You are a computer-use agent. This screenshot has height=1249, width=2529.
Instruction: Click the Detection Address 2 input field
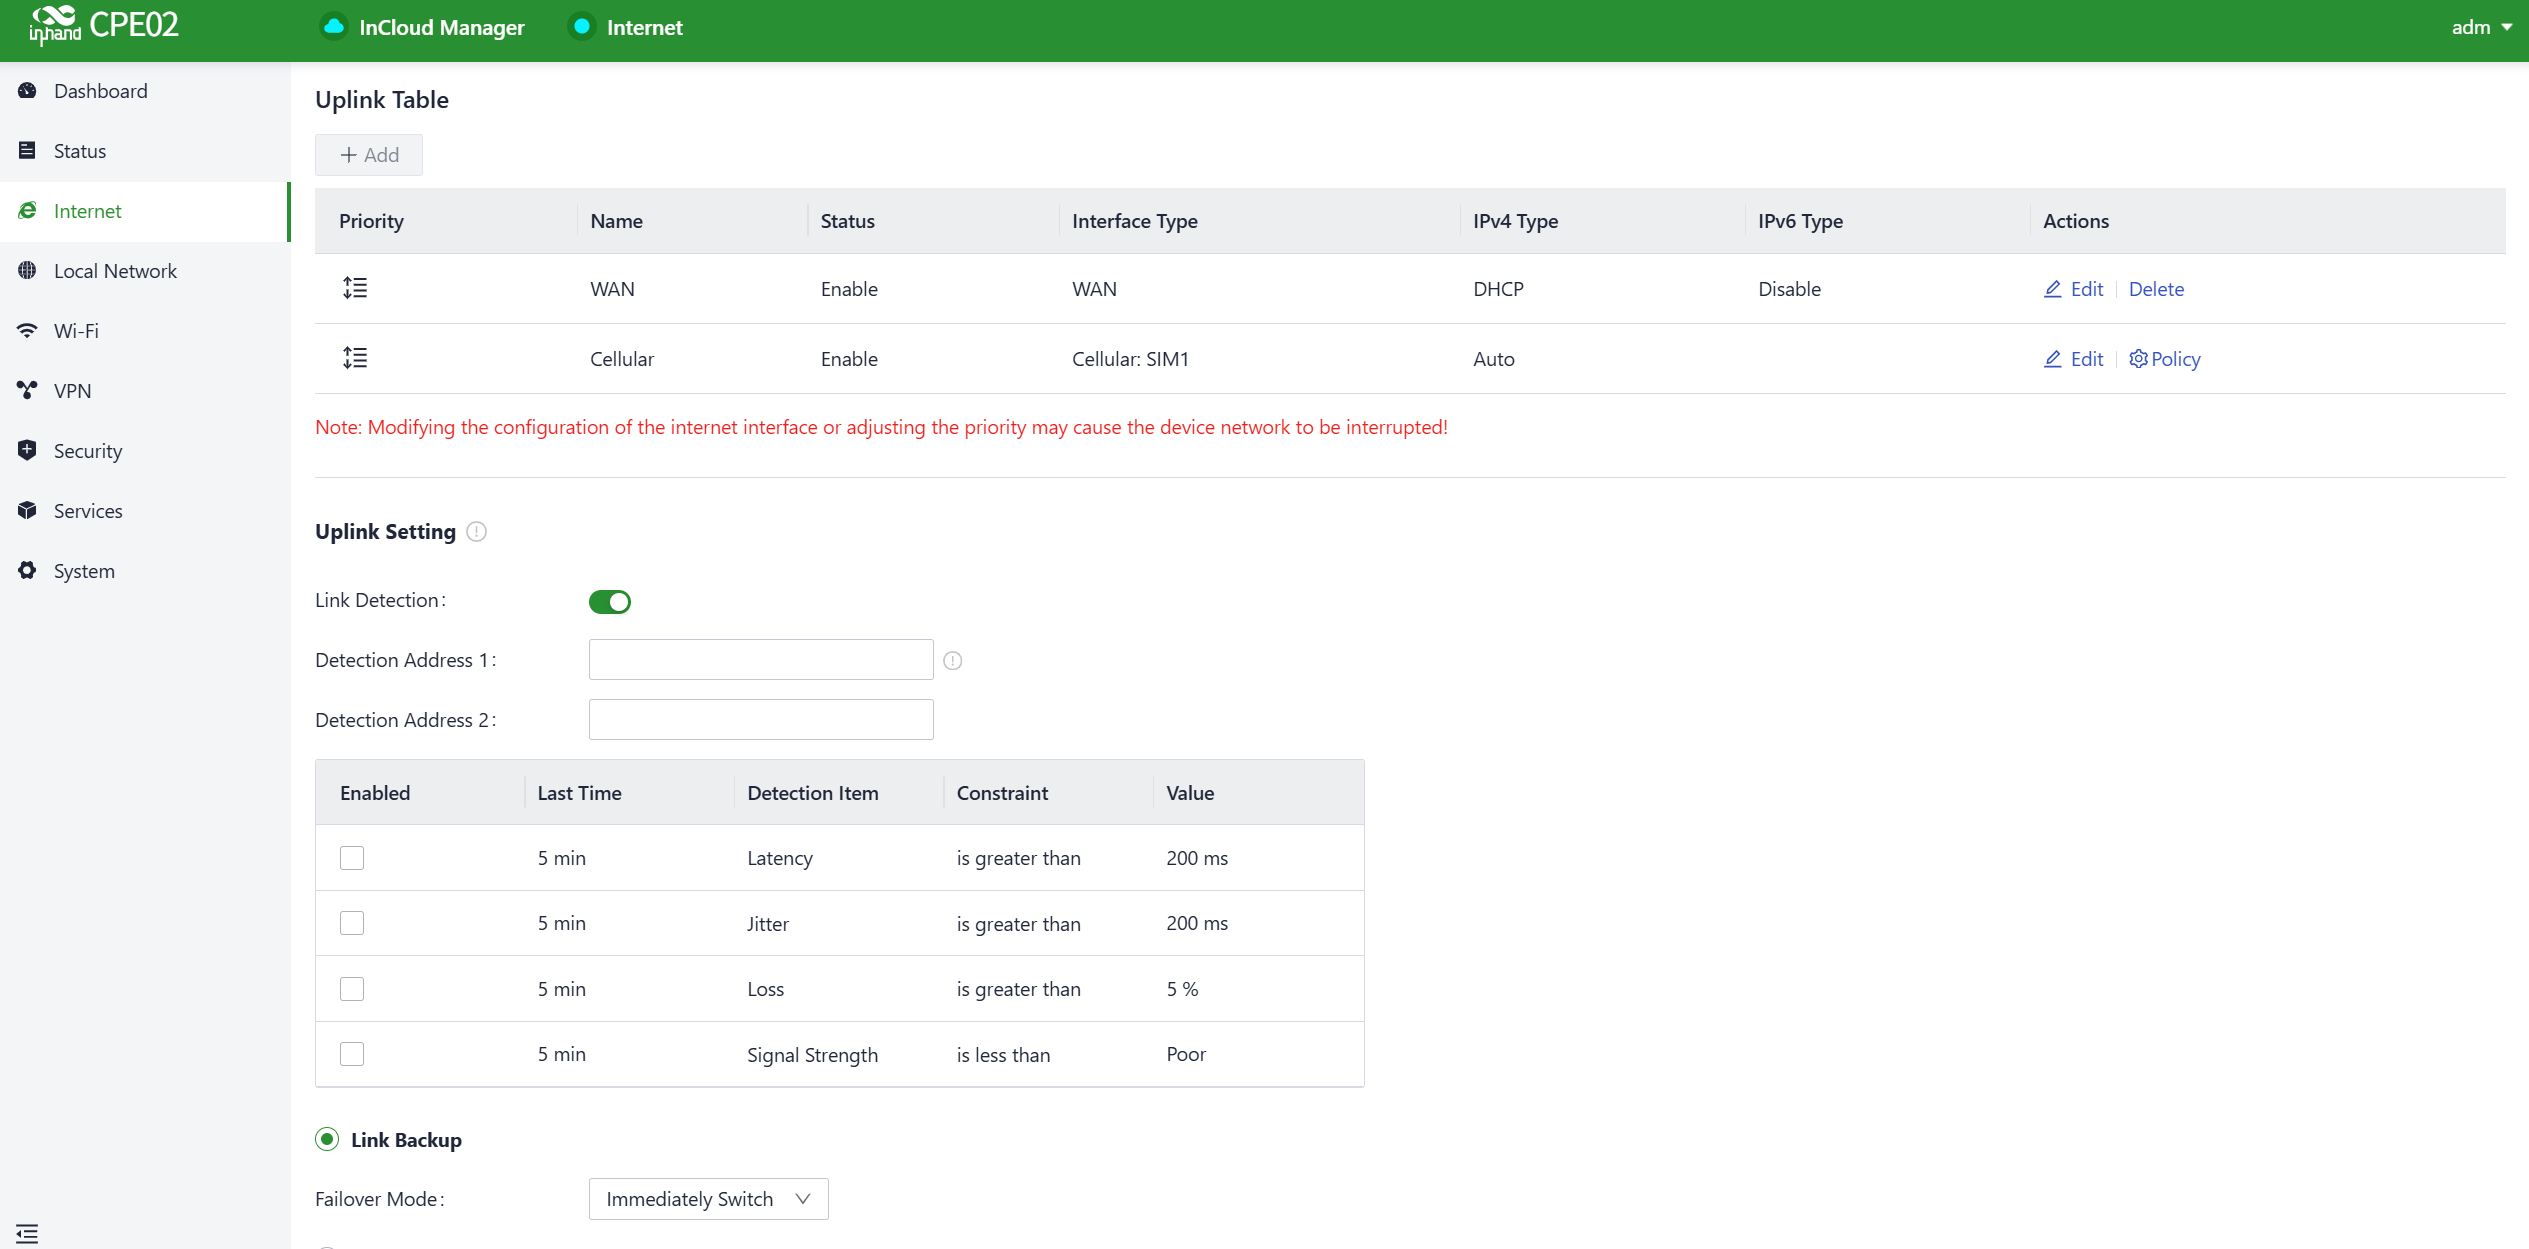click(760, 720)
